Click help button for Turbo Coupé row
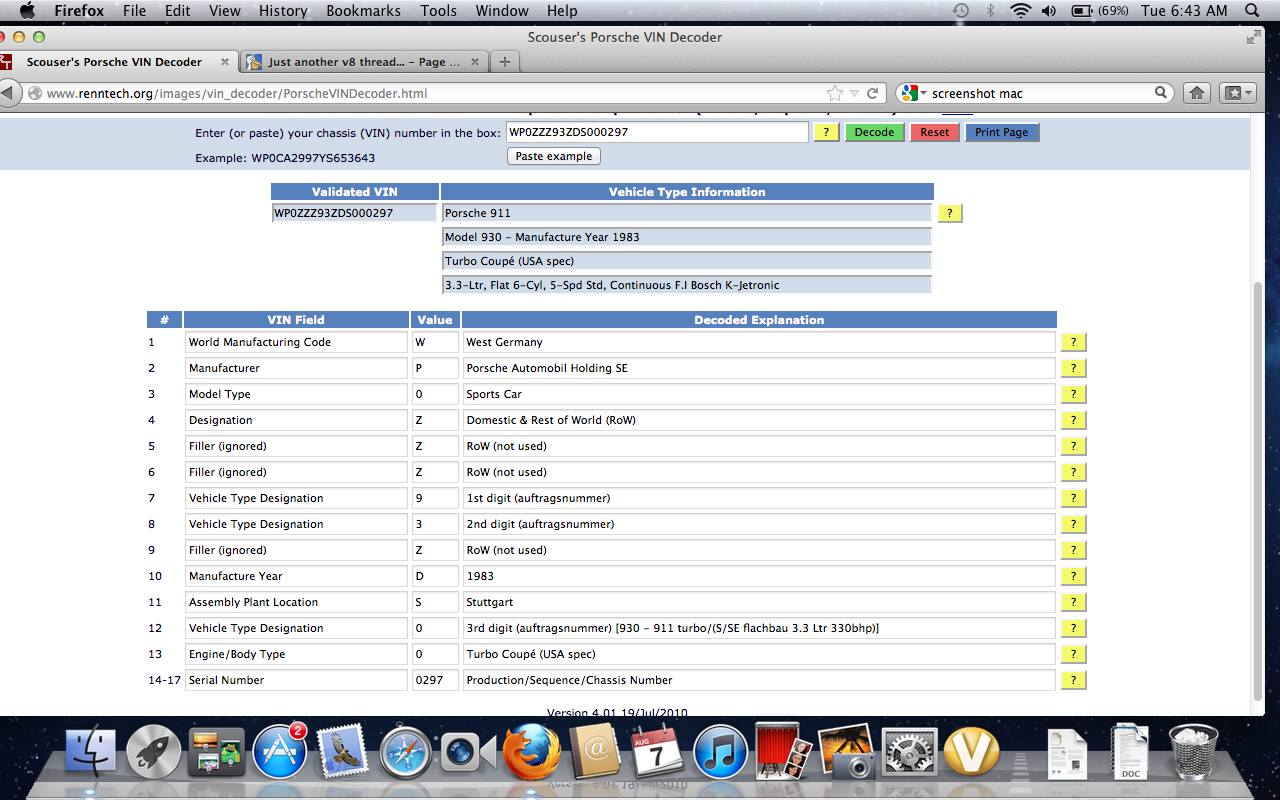 1073,654
